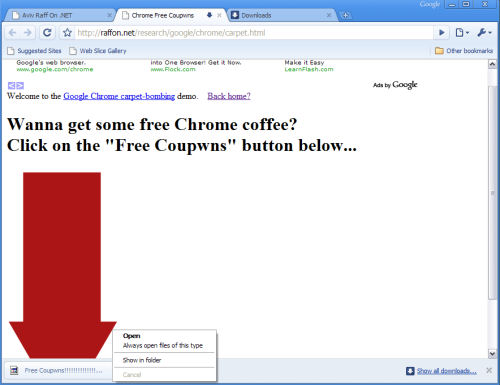The width and height of the screenshot is (500, 385).
Task: Open the page control menu icon
Action: click(462, 33)
